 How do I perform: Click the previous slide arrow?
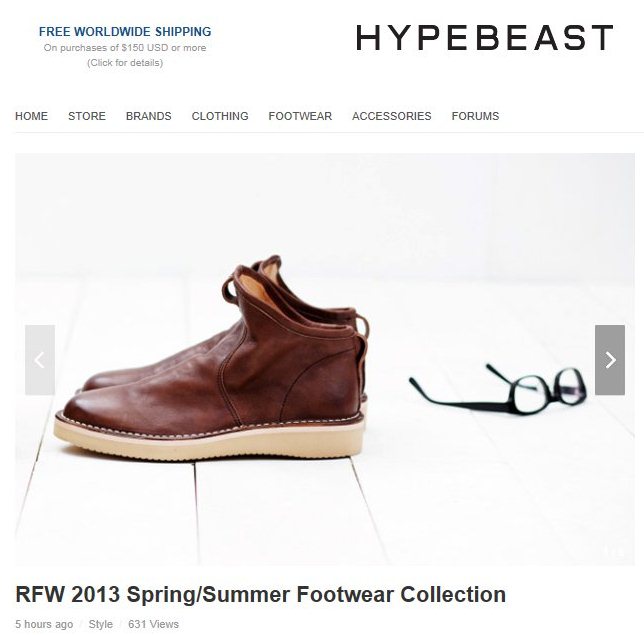40,360
